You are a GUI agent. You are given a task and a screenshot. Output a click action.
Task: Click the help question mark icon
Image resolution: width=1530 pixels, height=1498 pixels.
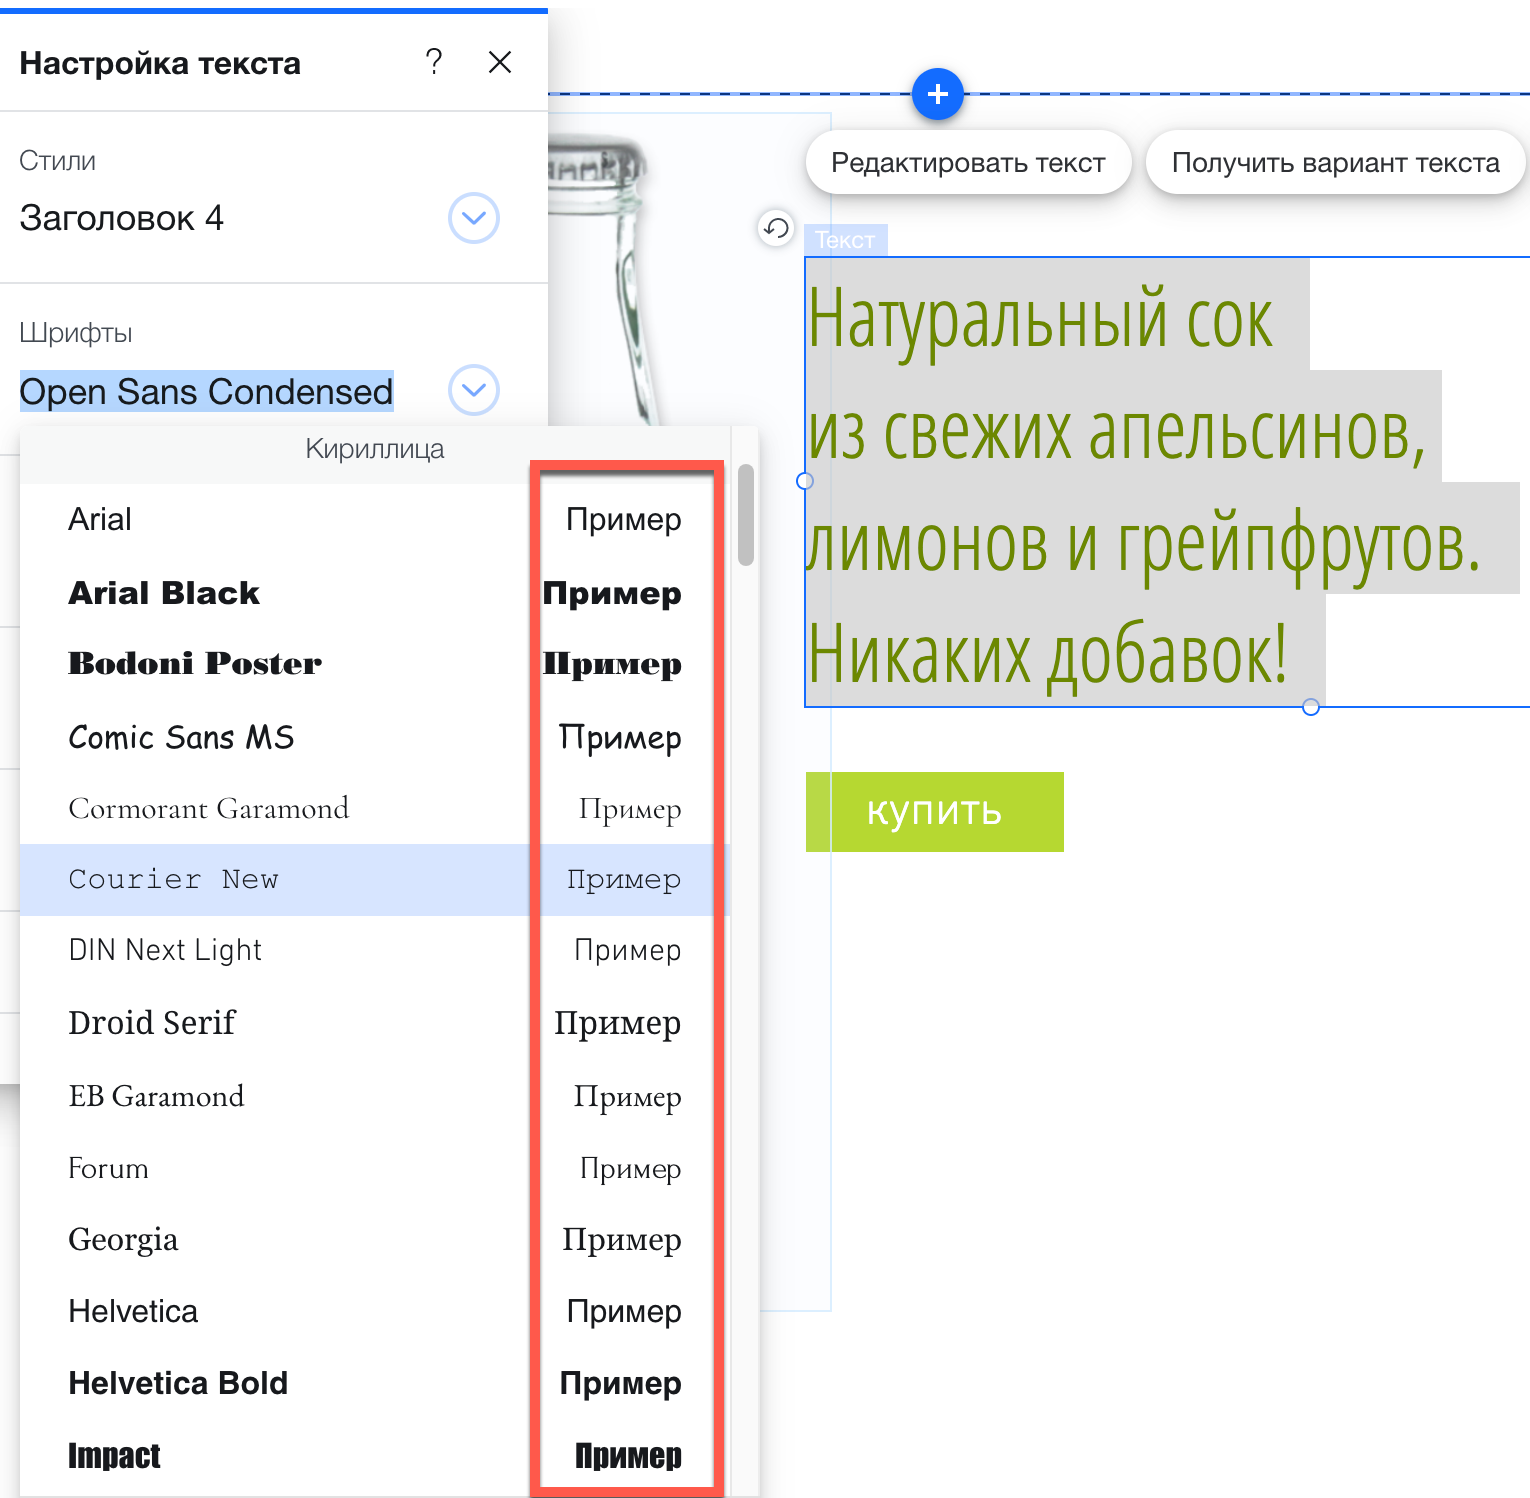(433, 62)
